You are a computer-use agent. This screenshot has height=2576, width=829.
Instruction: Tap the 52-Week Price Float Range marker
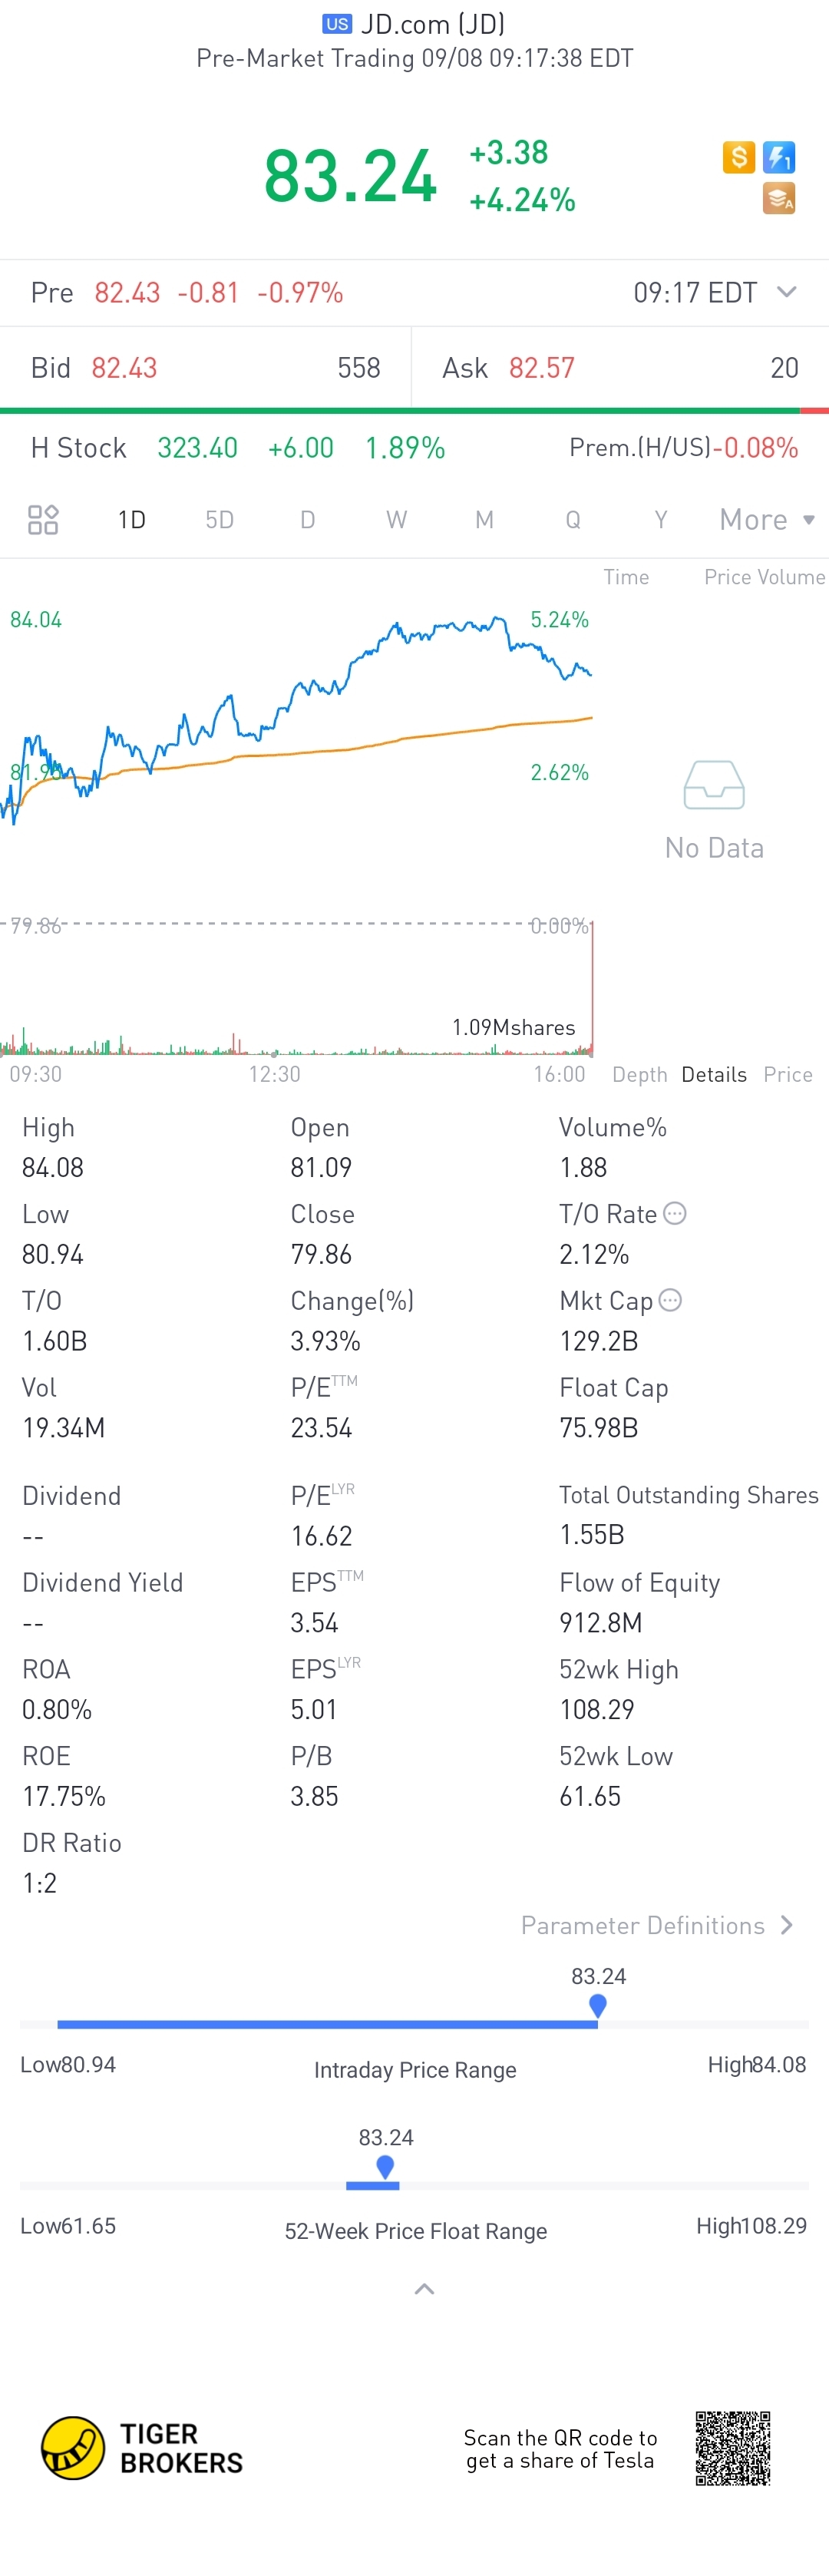point(385,2166)
